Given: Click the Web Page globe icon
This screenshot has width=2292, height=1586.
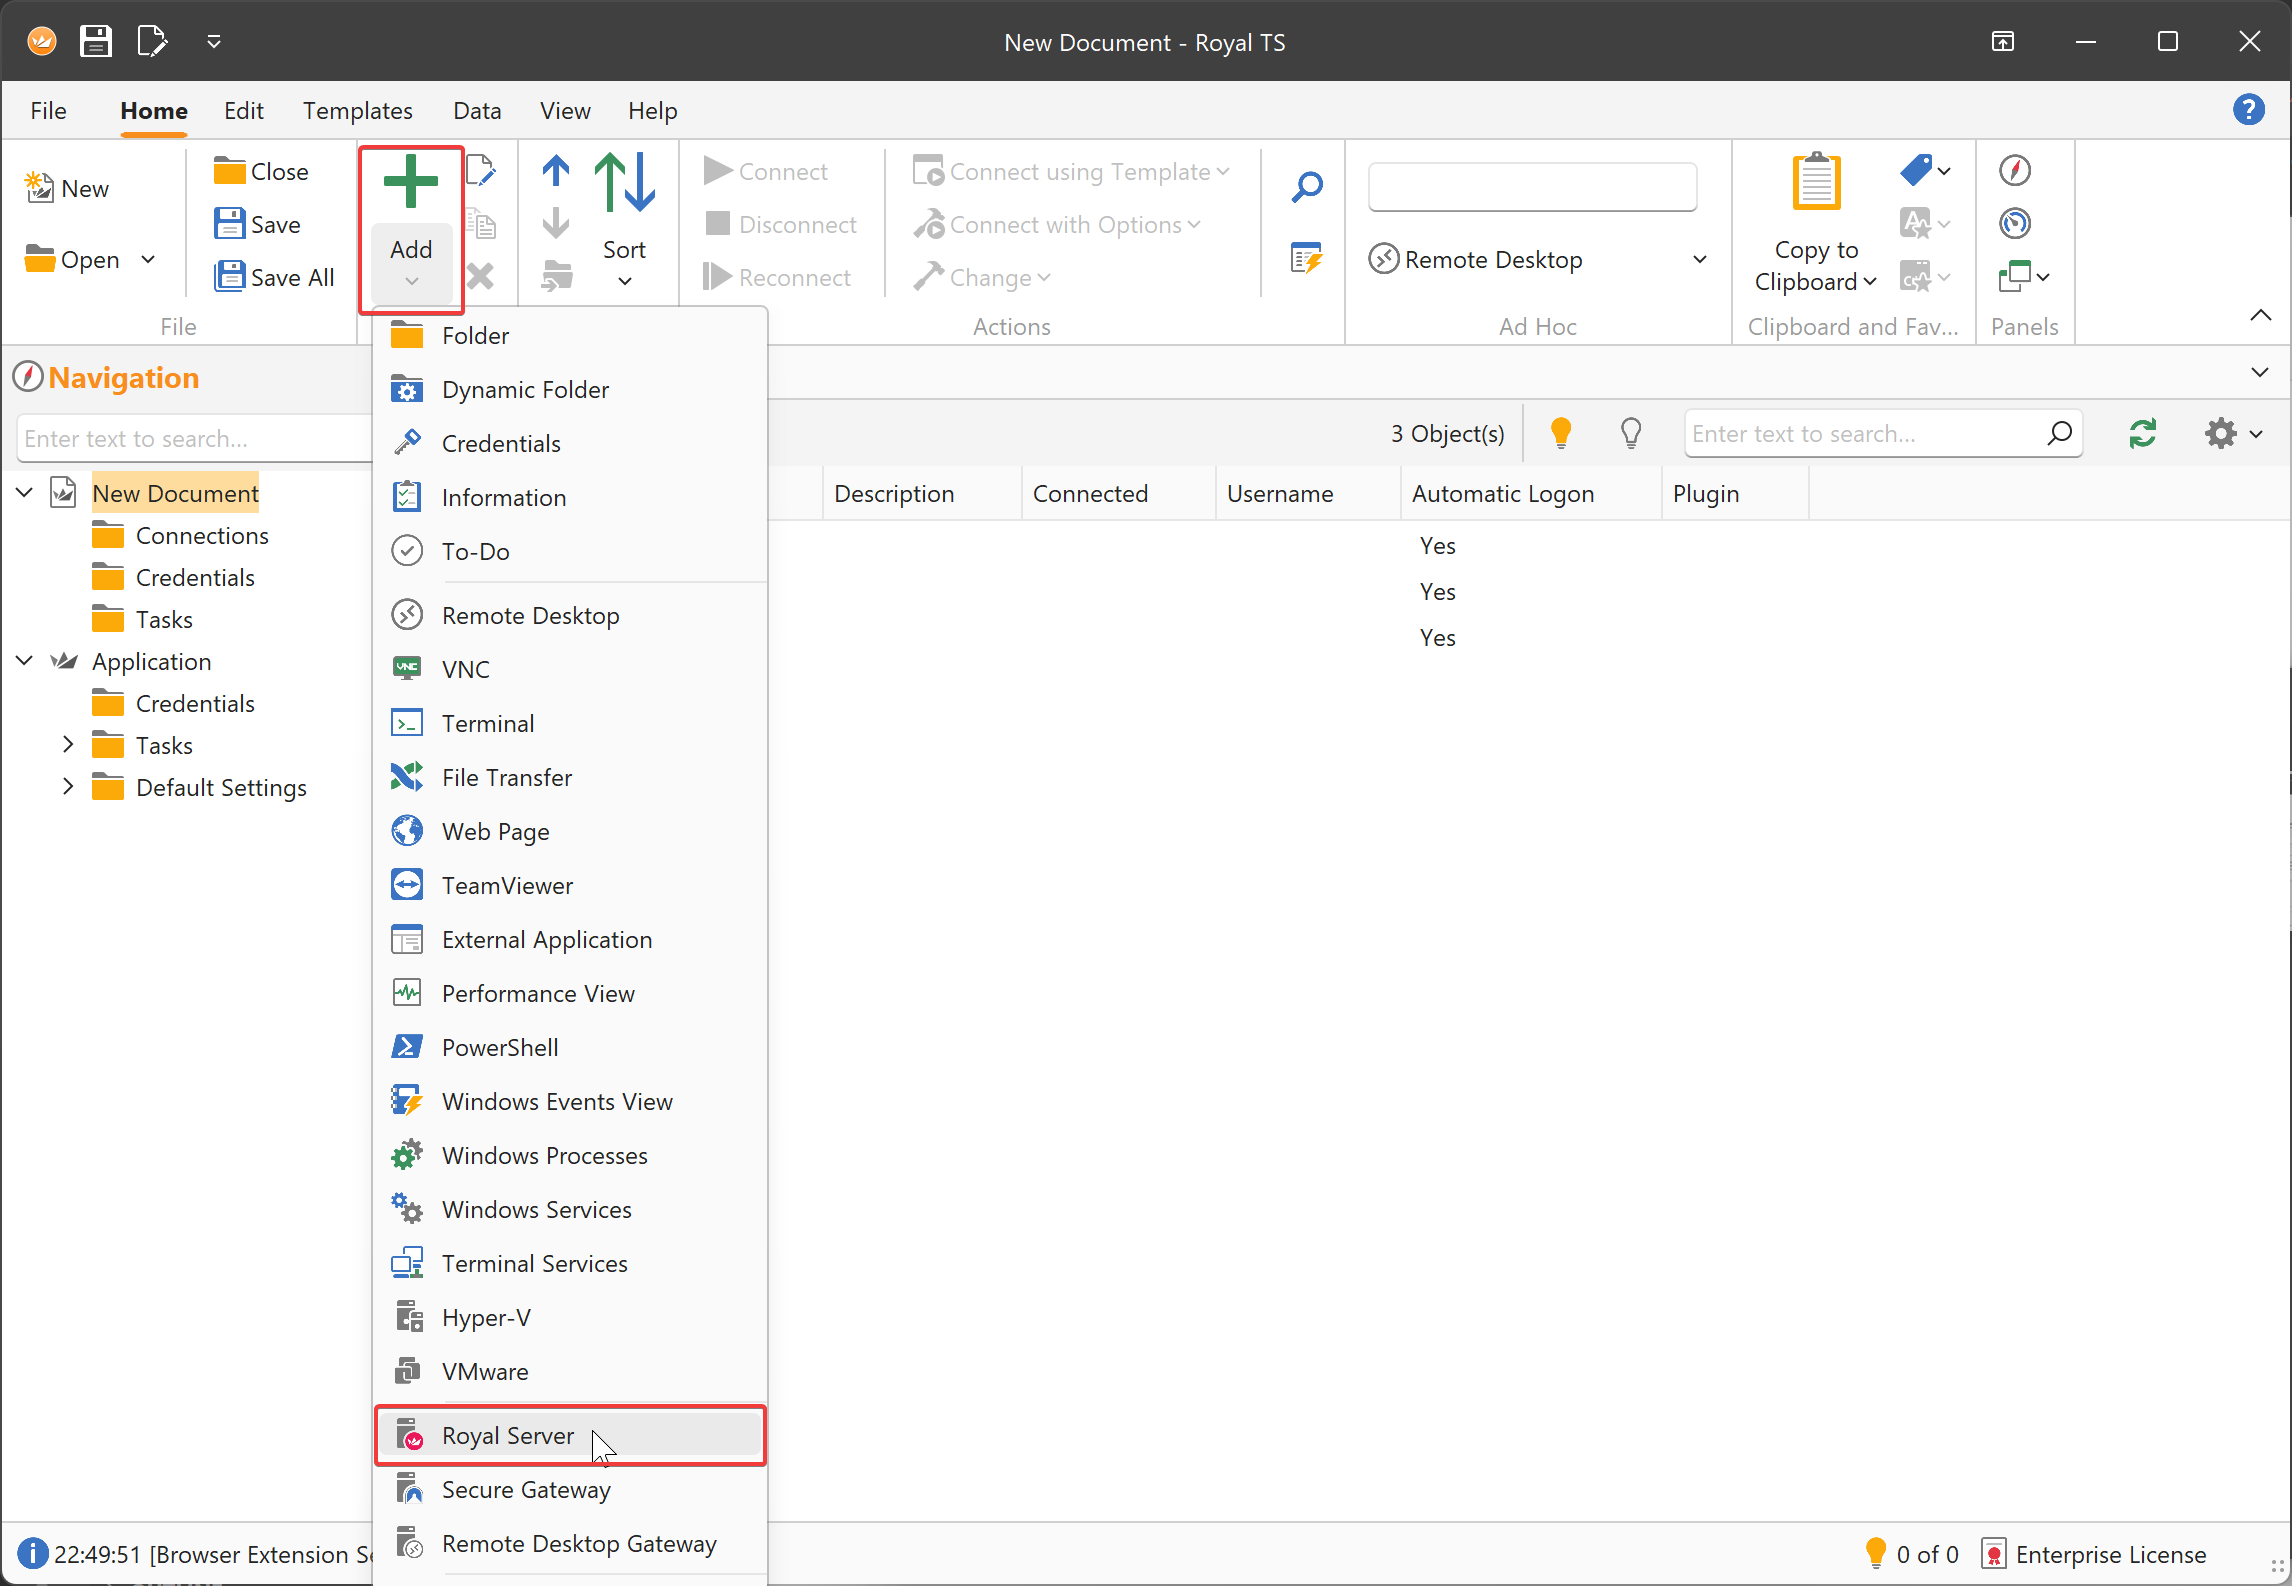Looking at the screenshot, I should click(407, 831).
